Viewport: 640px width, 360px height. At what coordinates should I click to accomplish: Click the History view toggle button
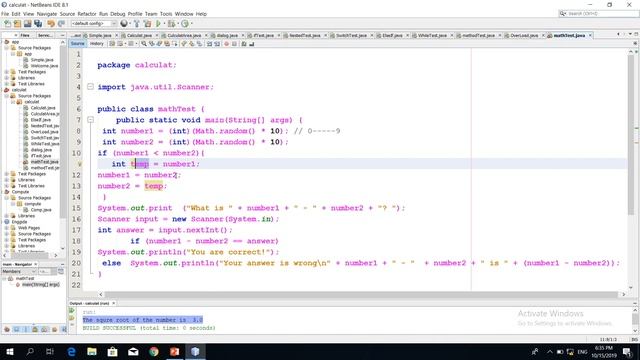97,44
